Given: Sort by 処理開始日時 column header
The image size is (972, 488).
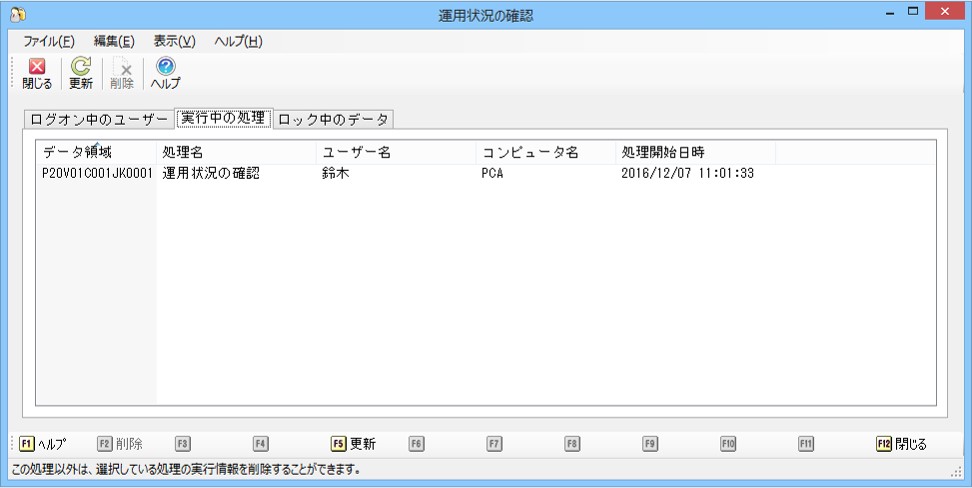Looking at the screenshot, I should pos(696,153).
